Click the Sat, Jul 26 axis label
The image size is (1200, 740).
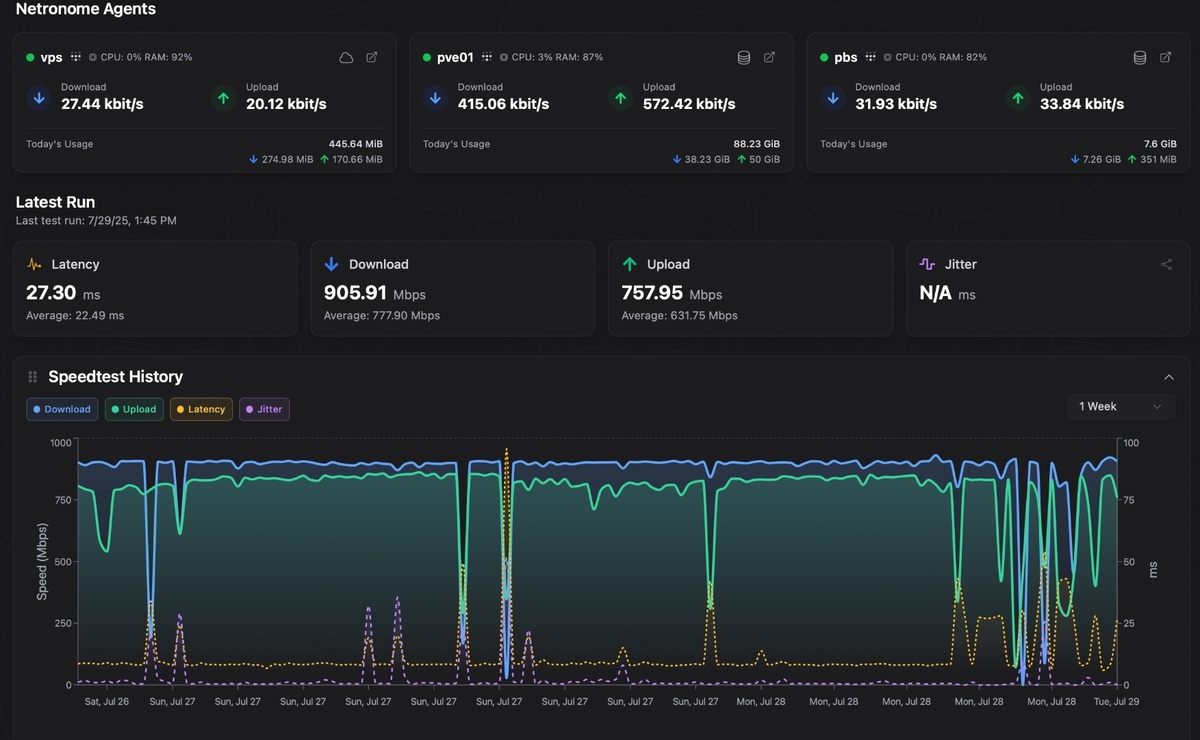click(107, 702)
